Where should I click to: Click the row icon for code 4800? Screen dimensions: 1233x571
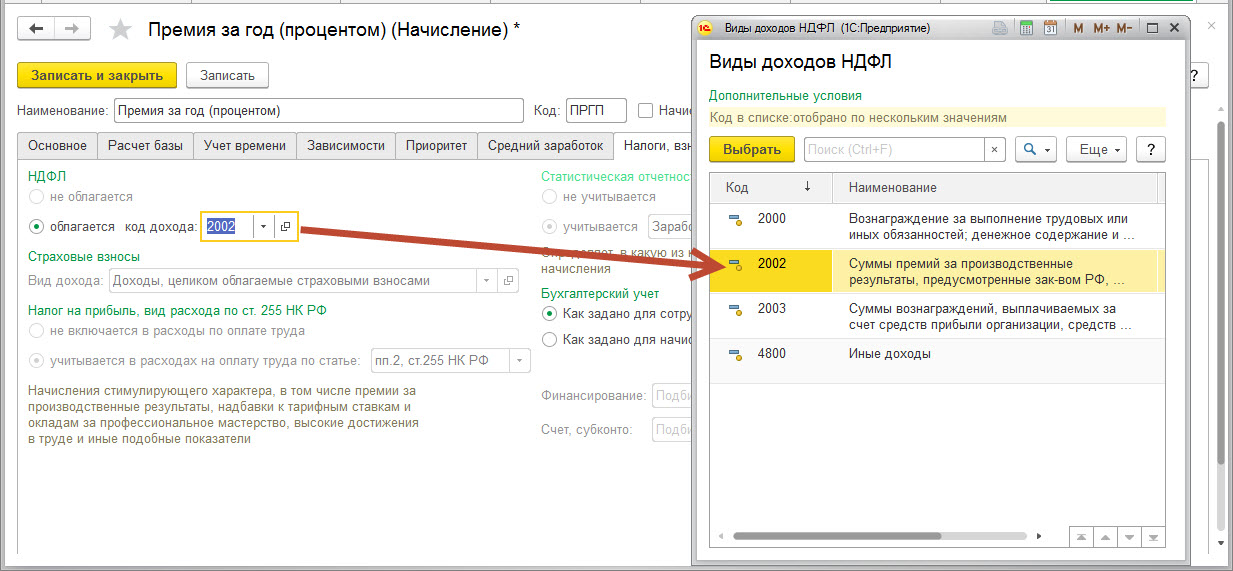click(734, 354)
